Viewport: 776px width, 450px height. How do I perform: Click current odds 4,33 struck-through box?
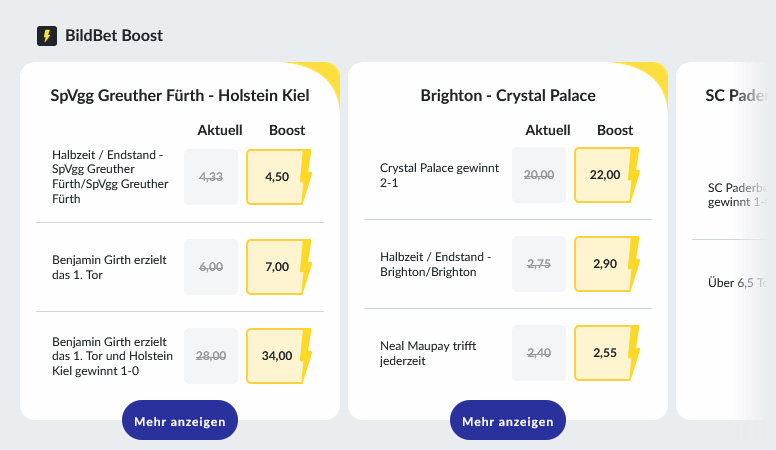[x=211, y=177]
